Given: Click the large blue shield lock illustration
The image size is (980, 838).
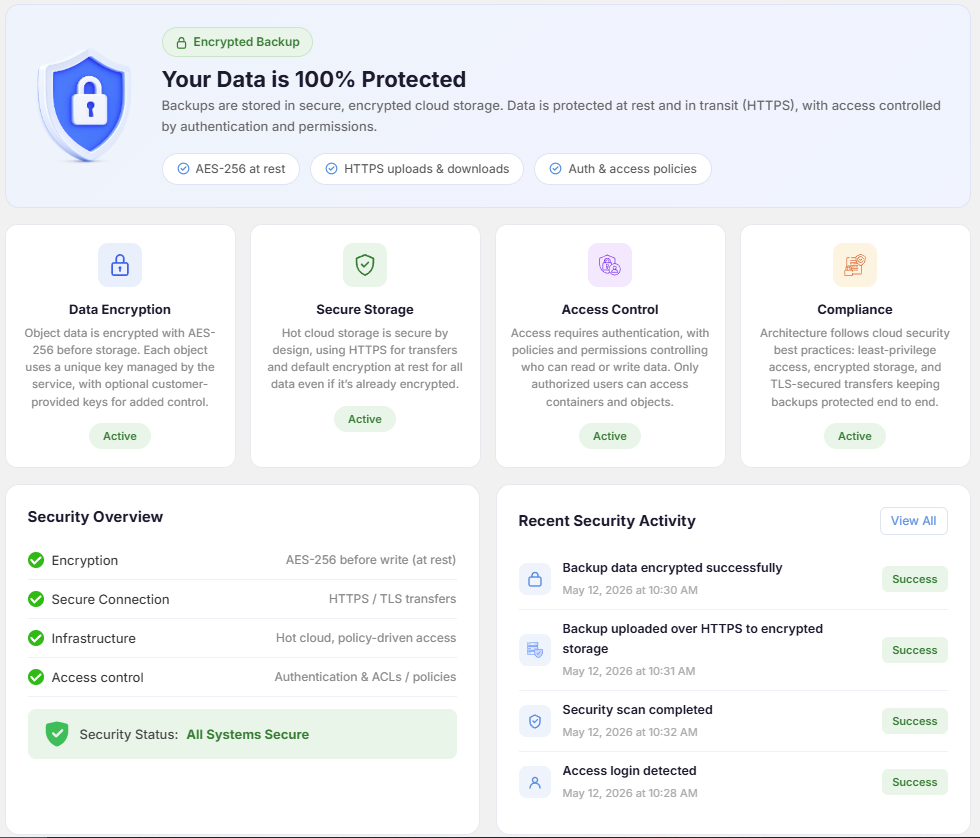Looking at the screenshot, I should pos(86,105).
